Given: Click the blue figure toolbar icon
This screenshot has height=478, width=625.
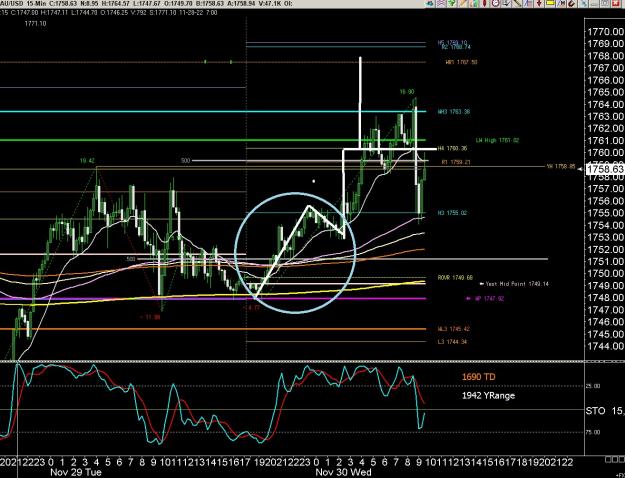Looking at the screenshot, I should (x=583, y=3).
